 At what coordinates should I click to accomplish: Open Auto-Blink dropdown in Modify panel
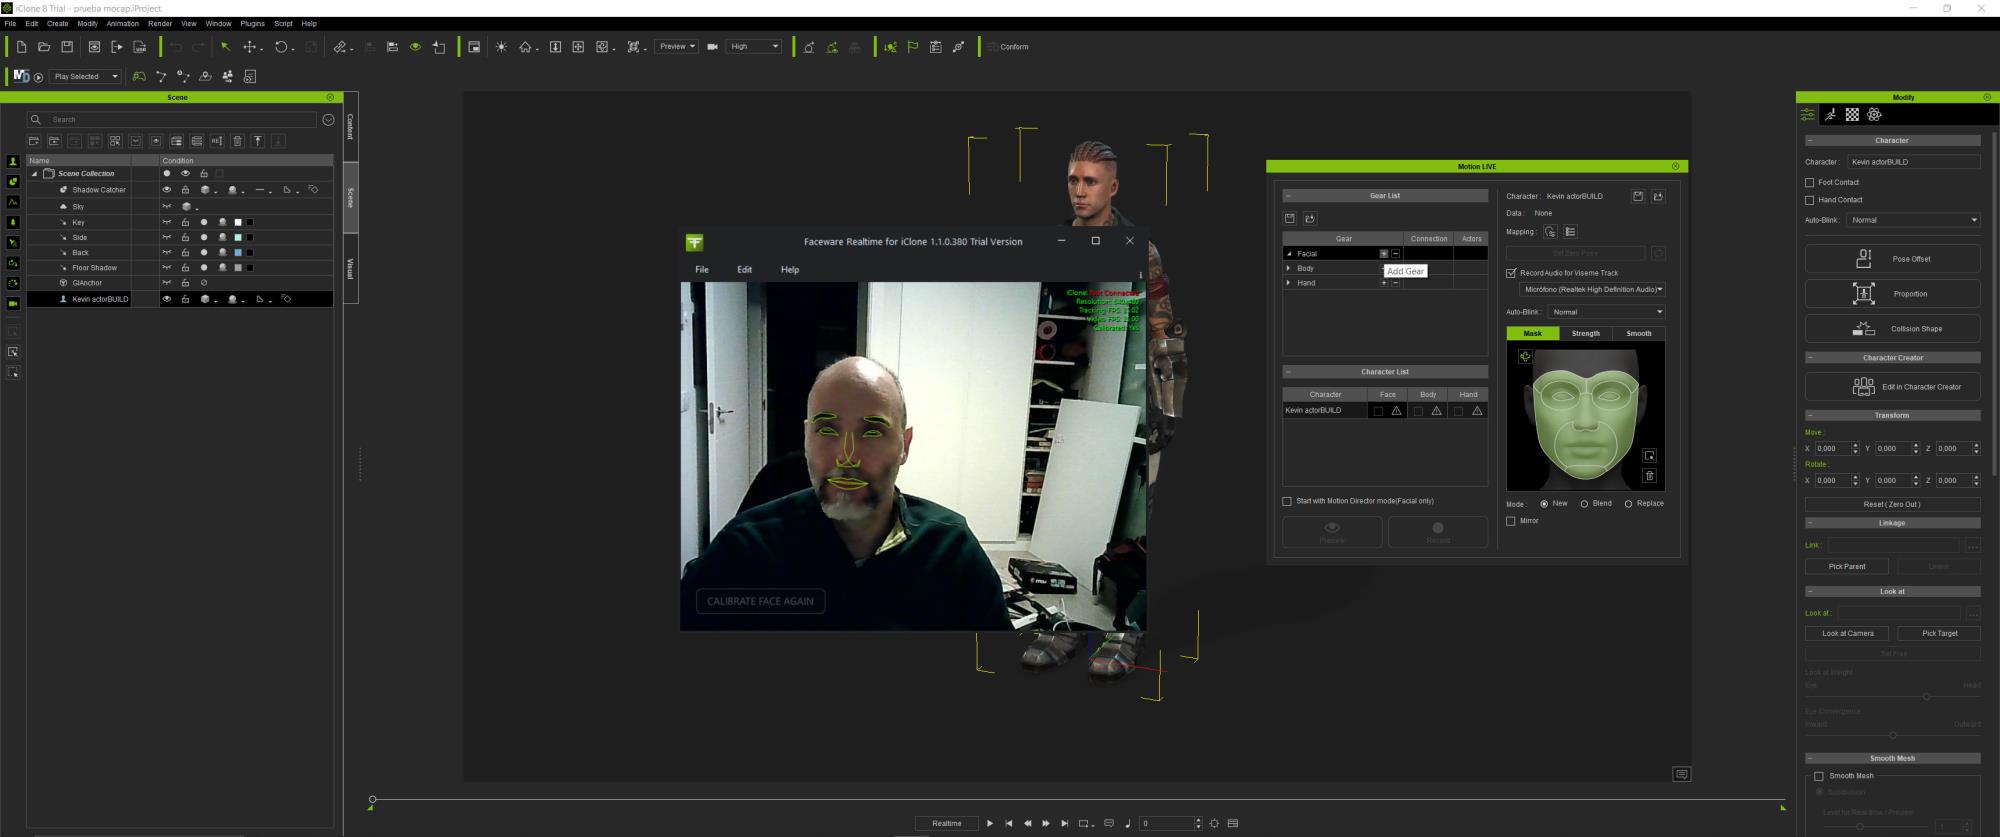1914,220
